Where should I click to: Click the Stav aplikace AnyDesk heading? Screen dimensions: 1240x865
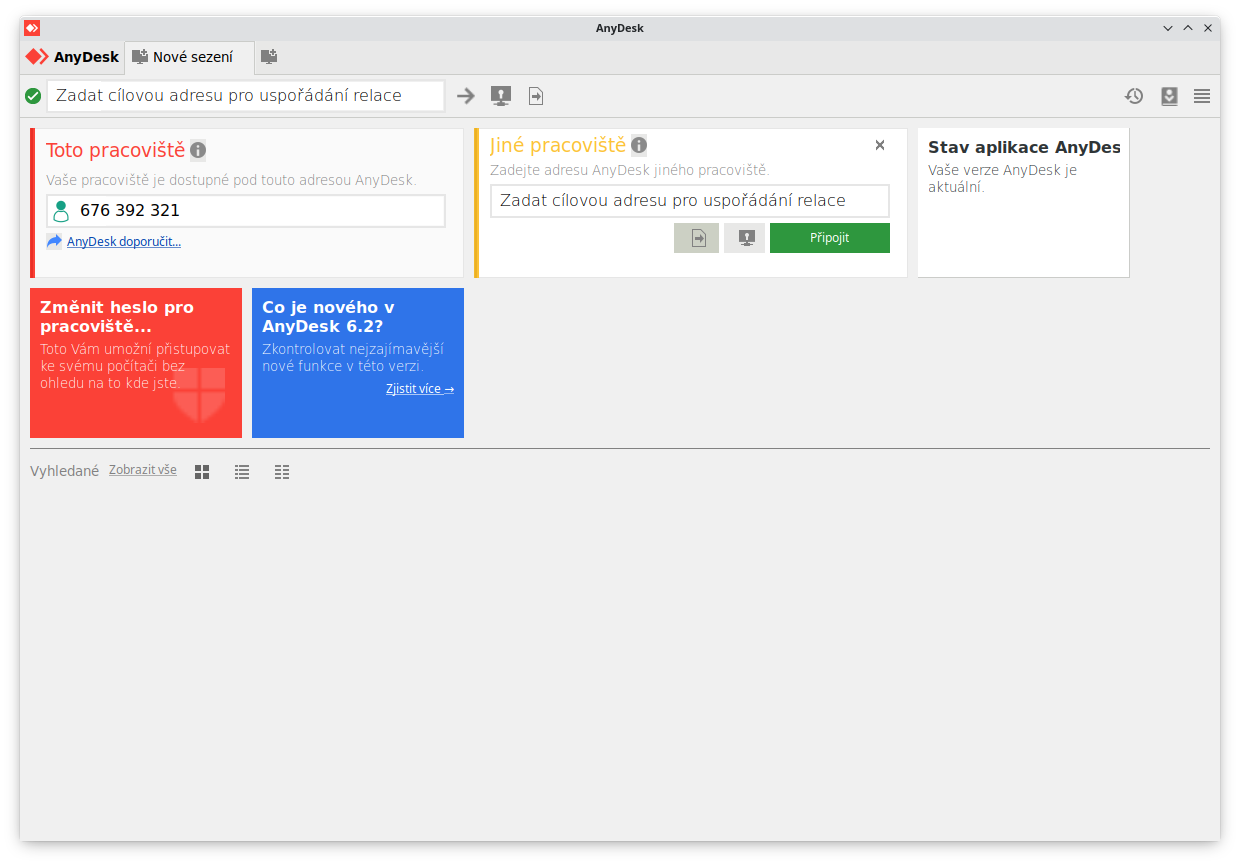1024,147
